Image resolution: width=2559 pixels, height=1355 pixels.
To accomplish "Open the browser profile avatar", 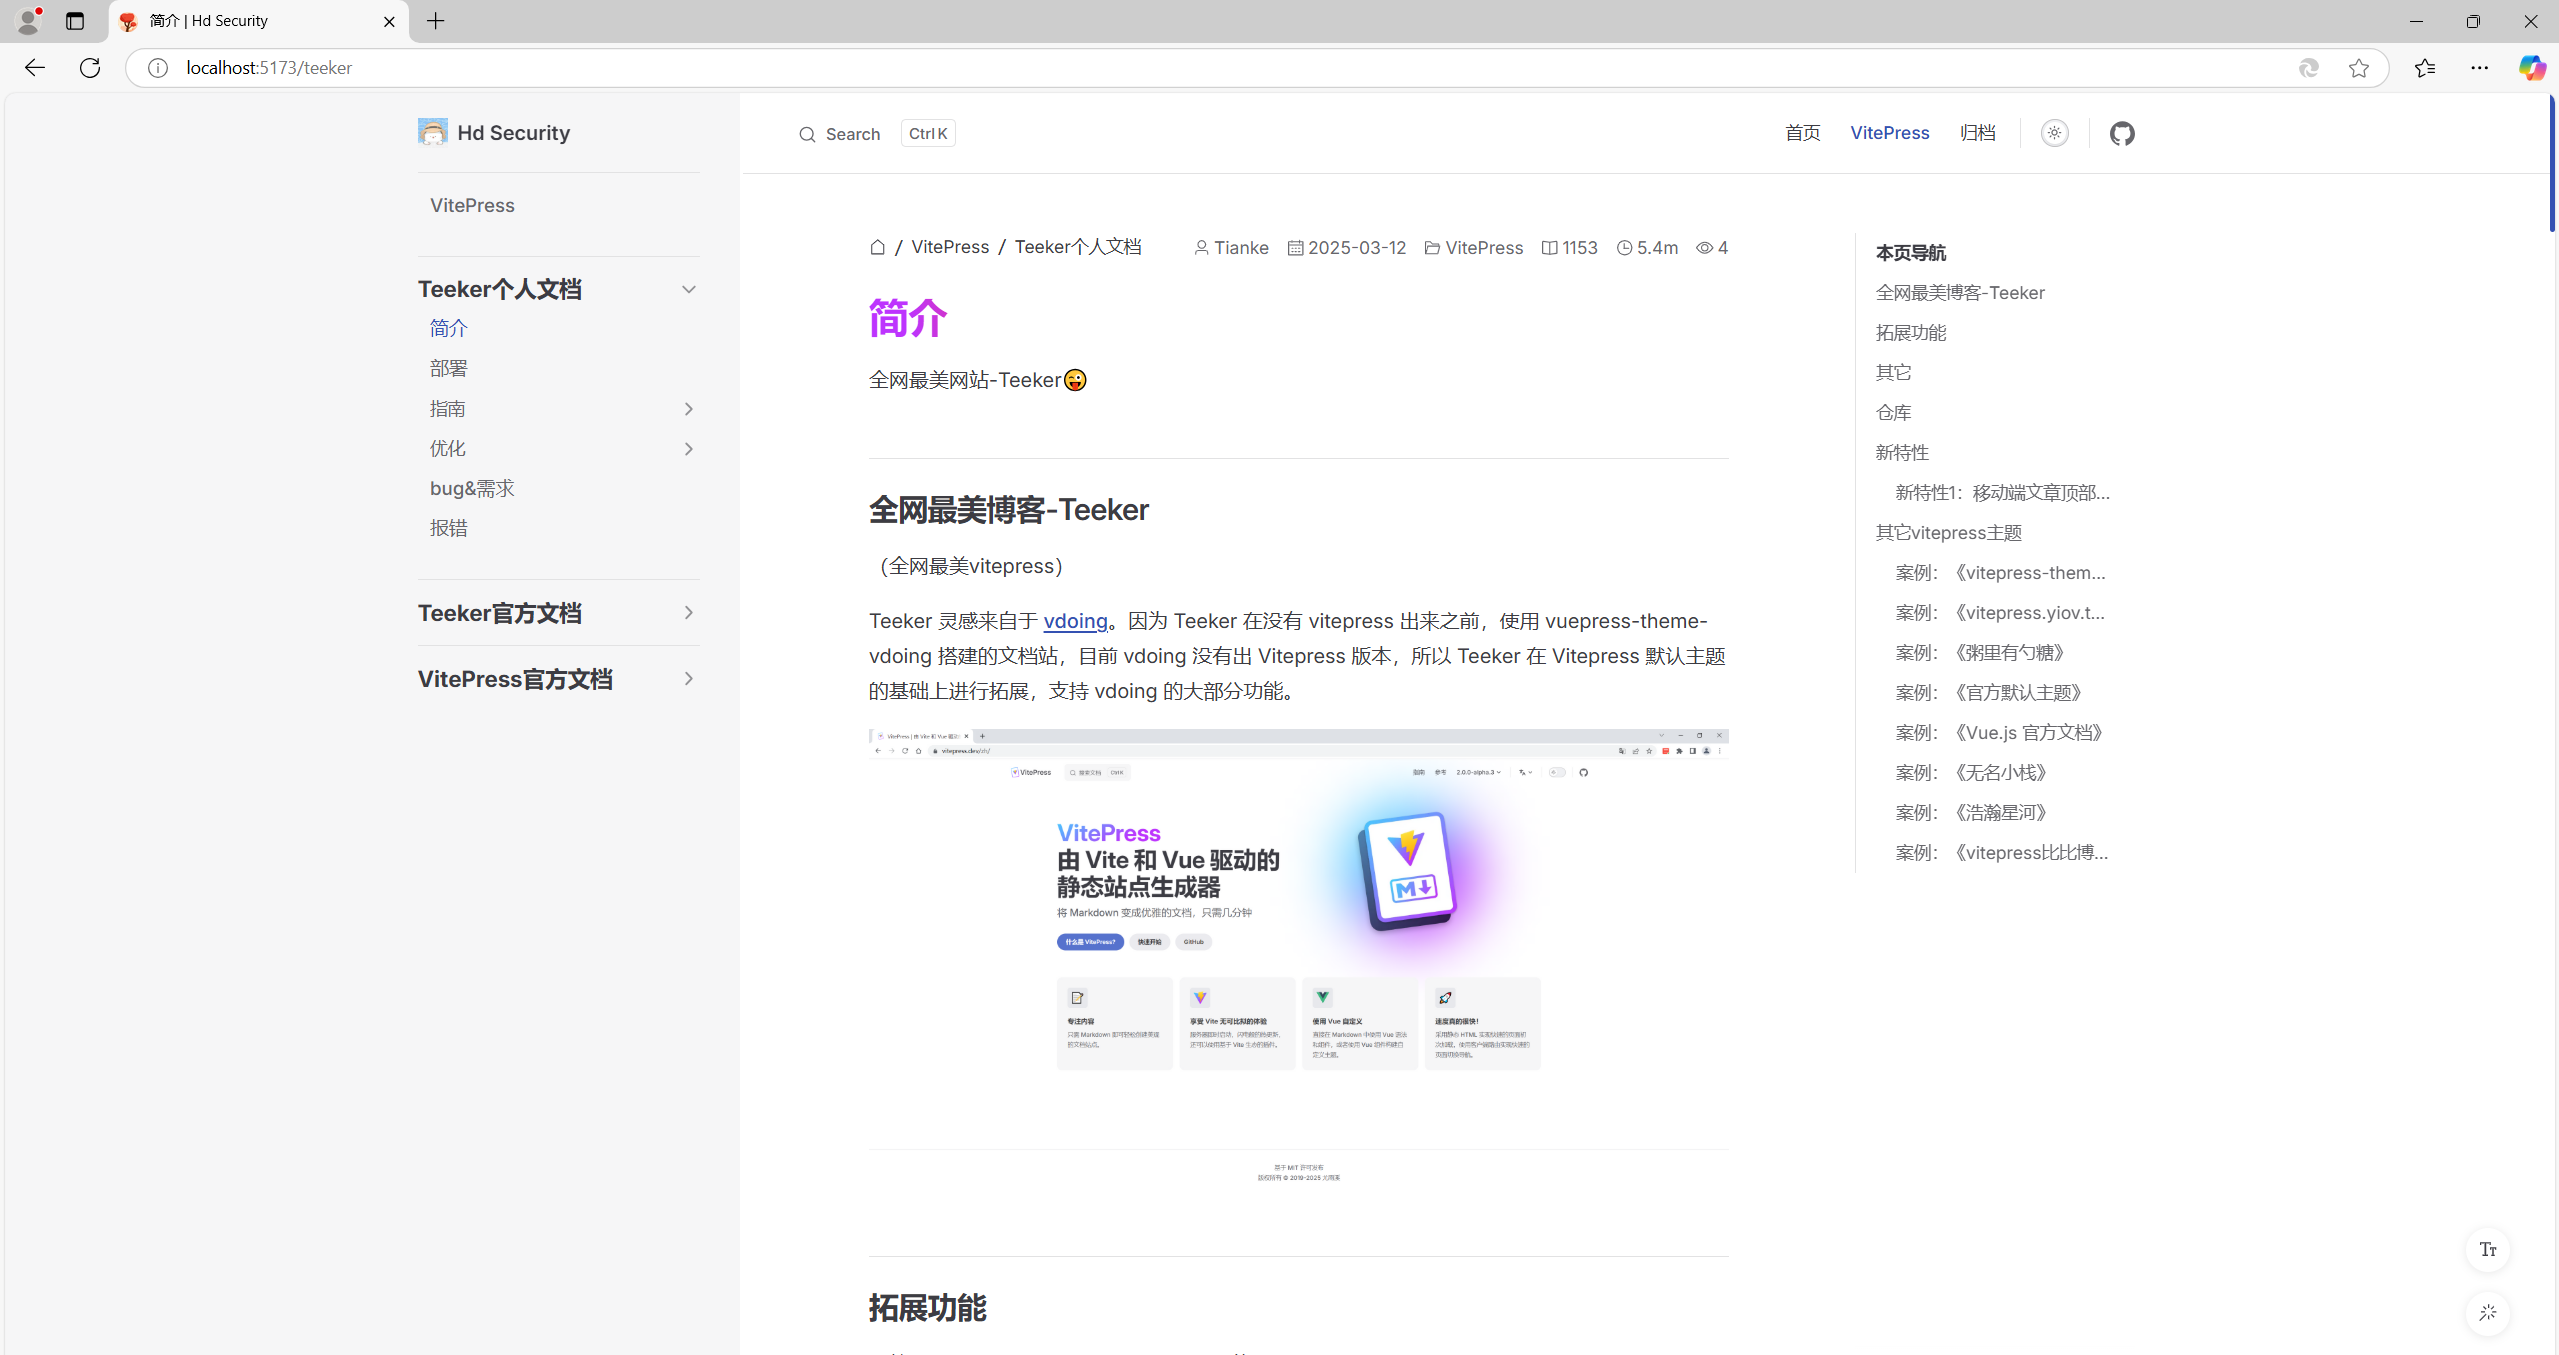I will (30, 20).
